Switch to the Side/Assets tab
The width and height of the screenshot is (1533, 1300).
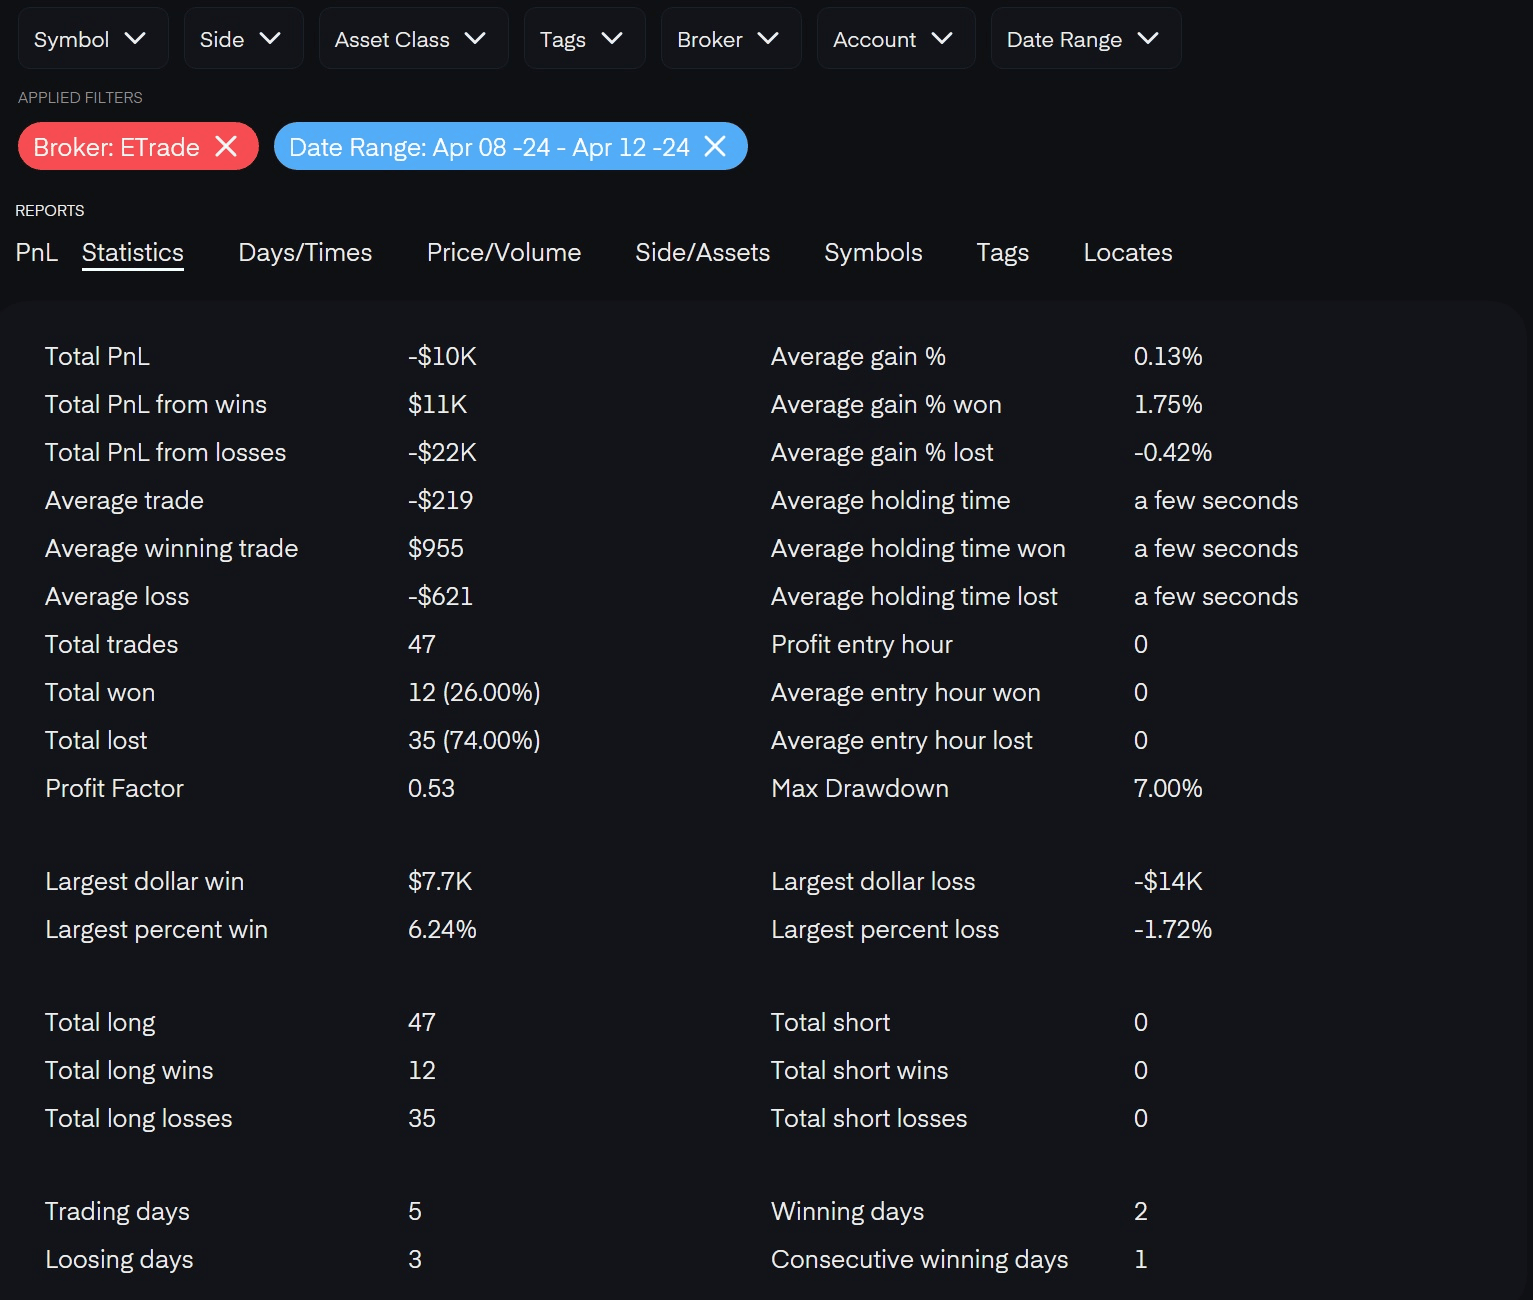(x=702, y=252)
